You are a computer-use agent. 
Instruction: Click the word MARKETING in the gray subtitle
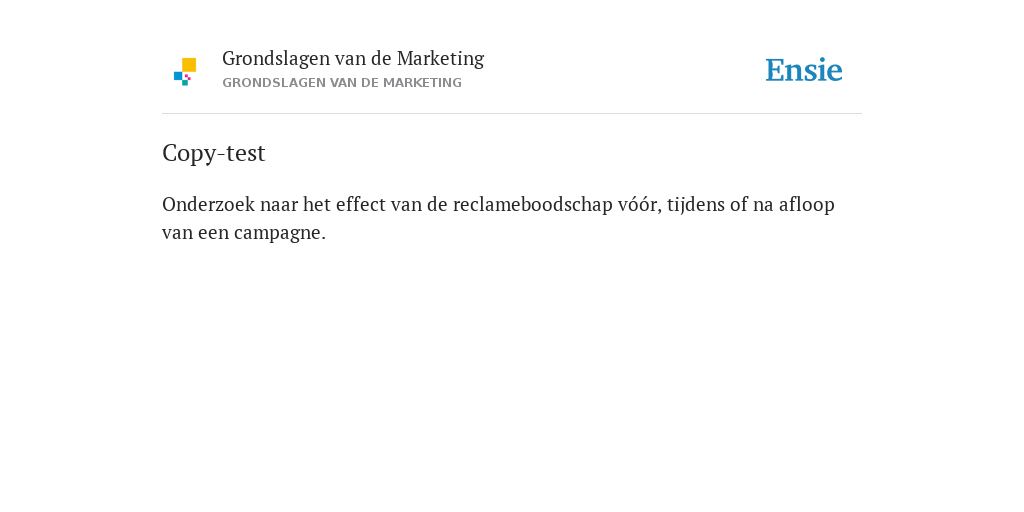tap(422, 83)
